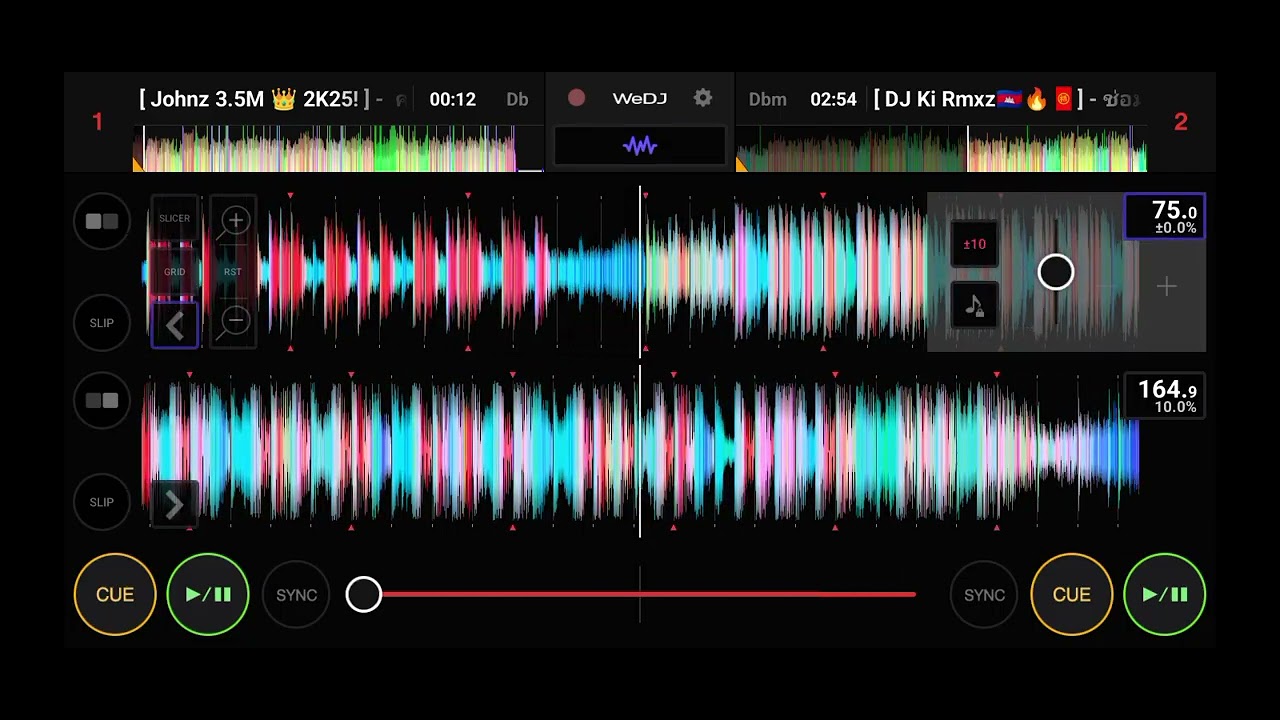Toggle SLIP mode on deck 1
The image size is (1280, 720).
[102, 323]
